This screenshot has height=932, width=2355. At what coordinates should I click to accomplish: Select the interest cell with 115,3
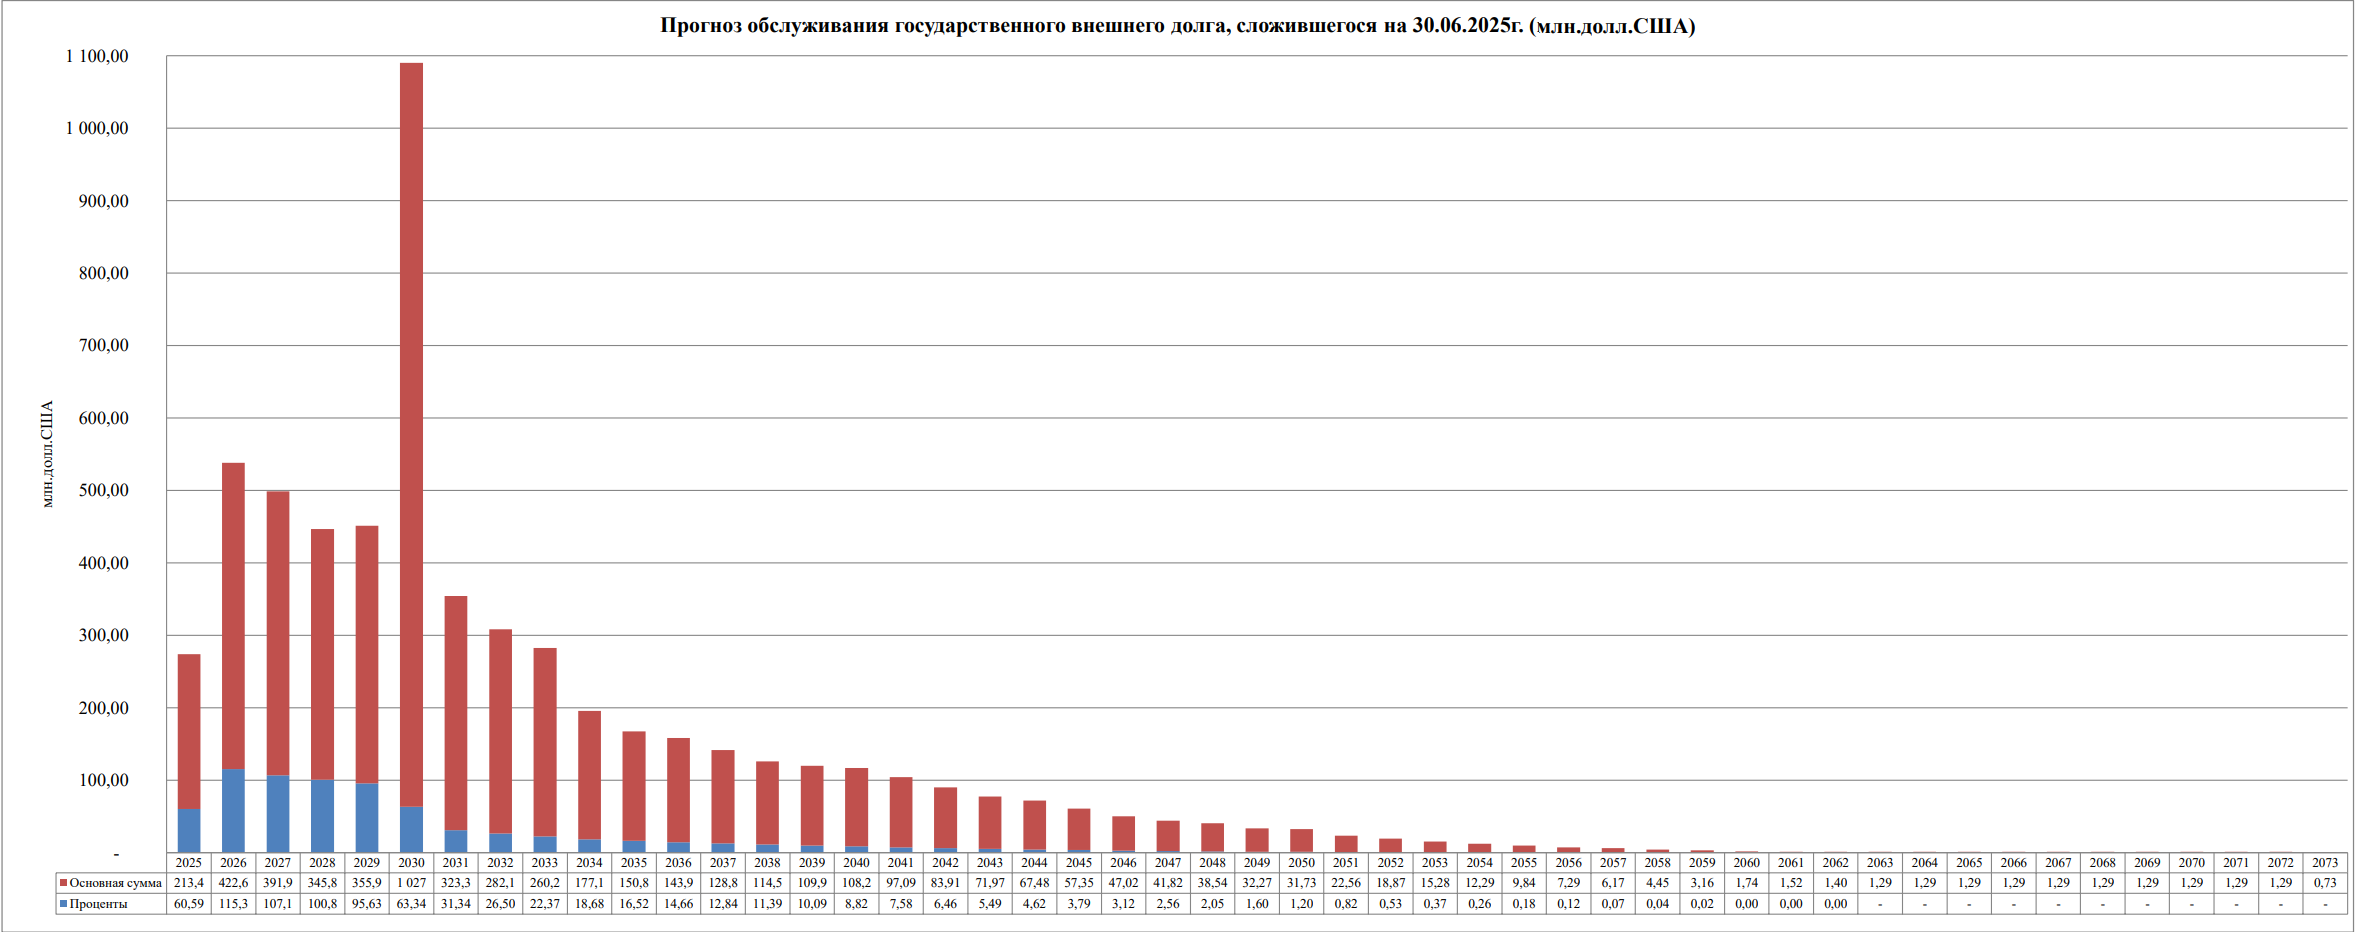[233, 904]
